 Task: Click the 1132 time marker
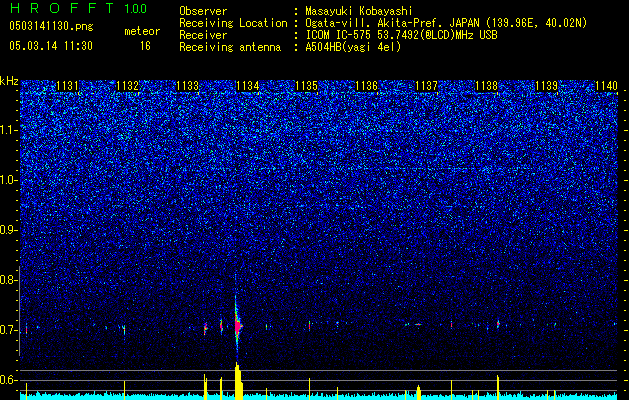point(127,86)
